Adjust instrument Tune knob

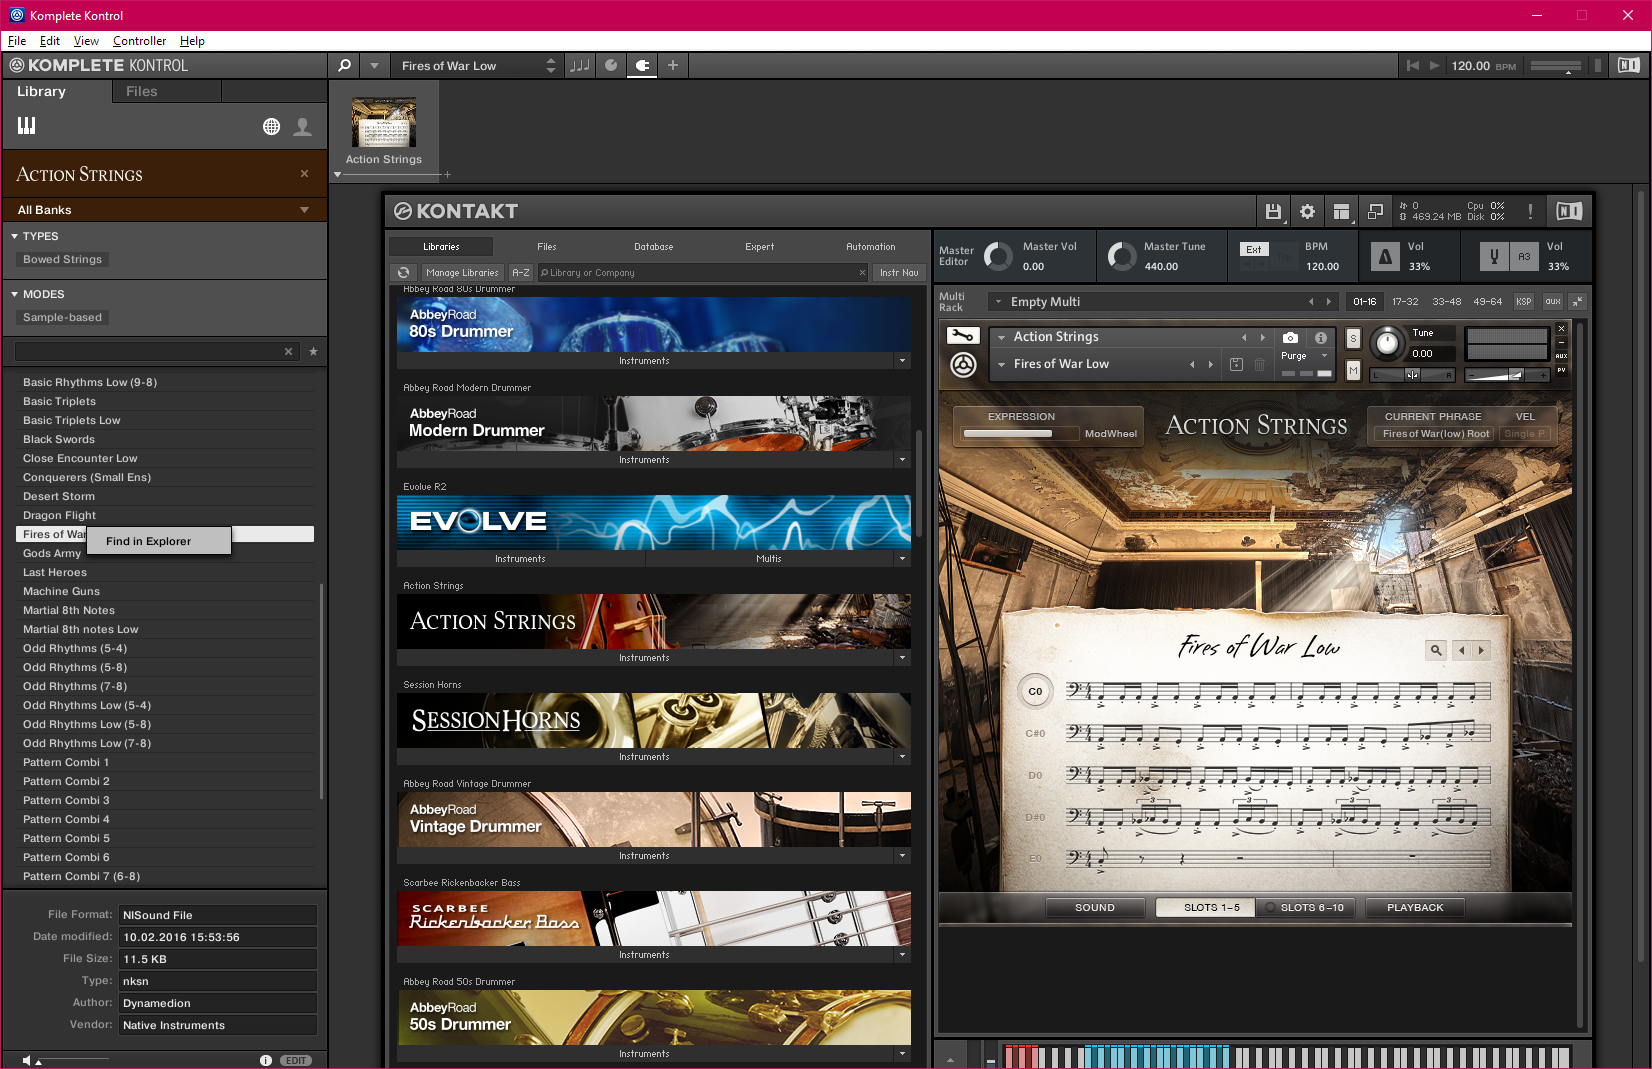[1387, 343]
